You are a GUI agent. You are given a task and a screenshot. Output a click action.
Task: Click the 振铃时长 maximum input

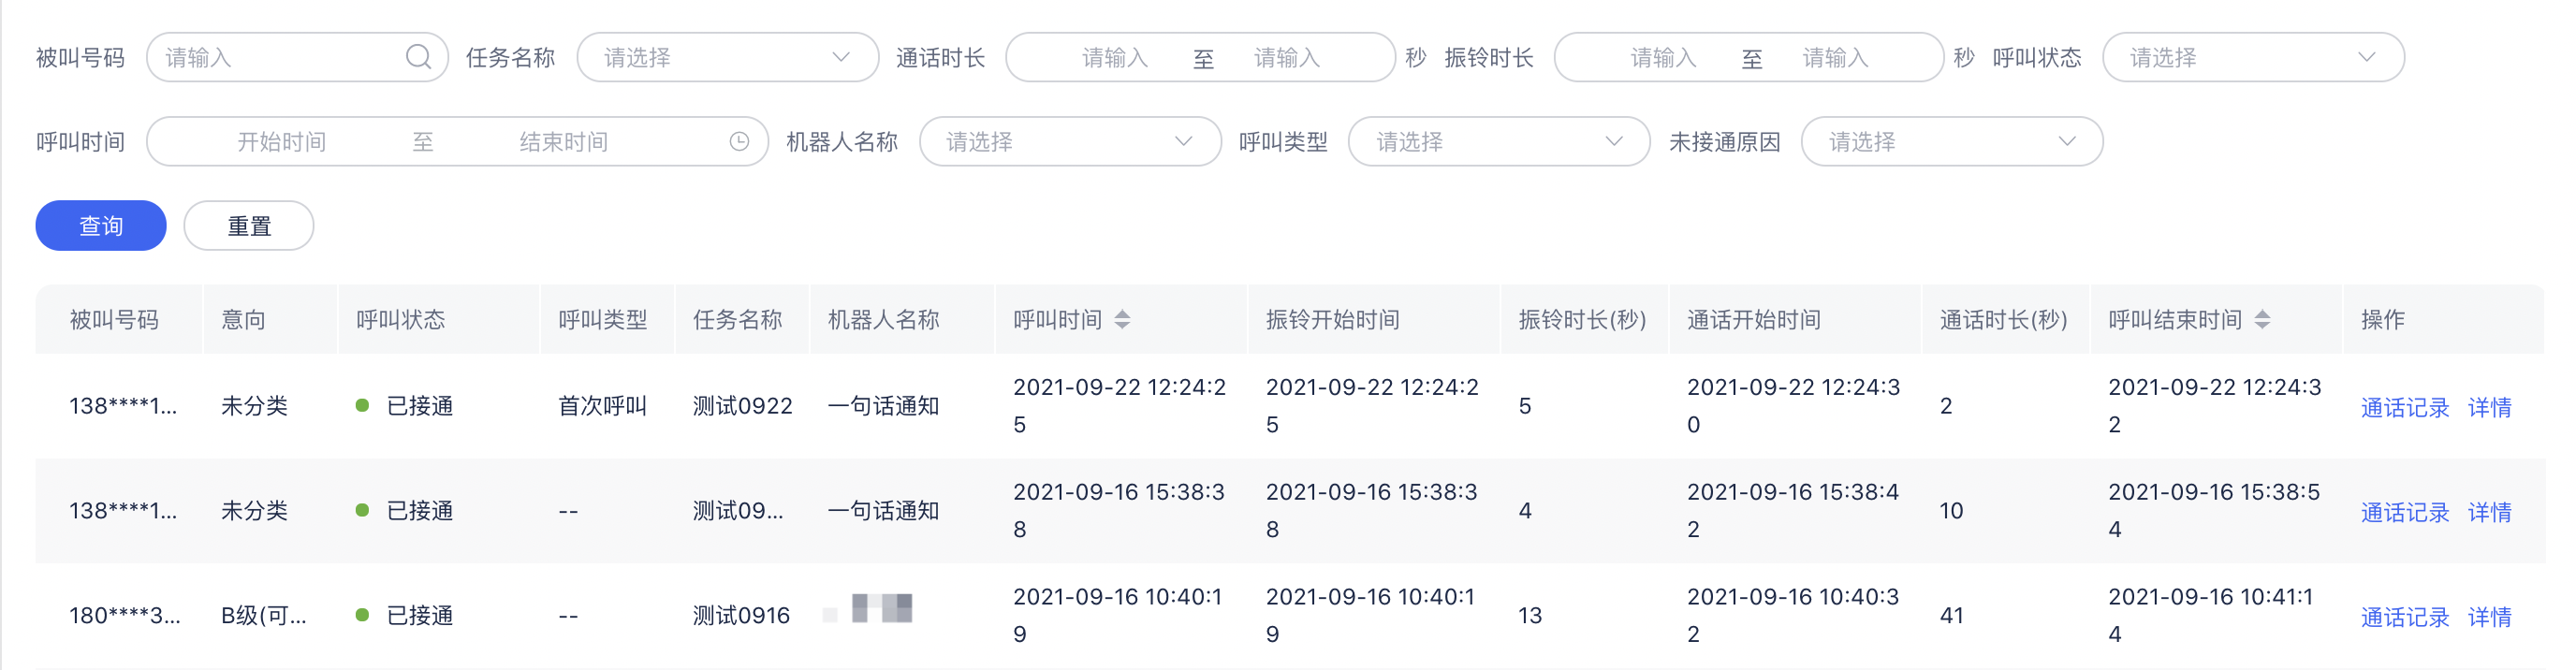(x=1835, y=58)
